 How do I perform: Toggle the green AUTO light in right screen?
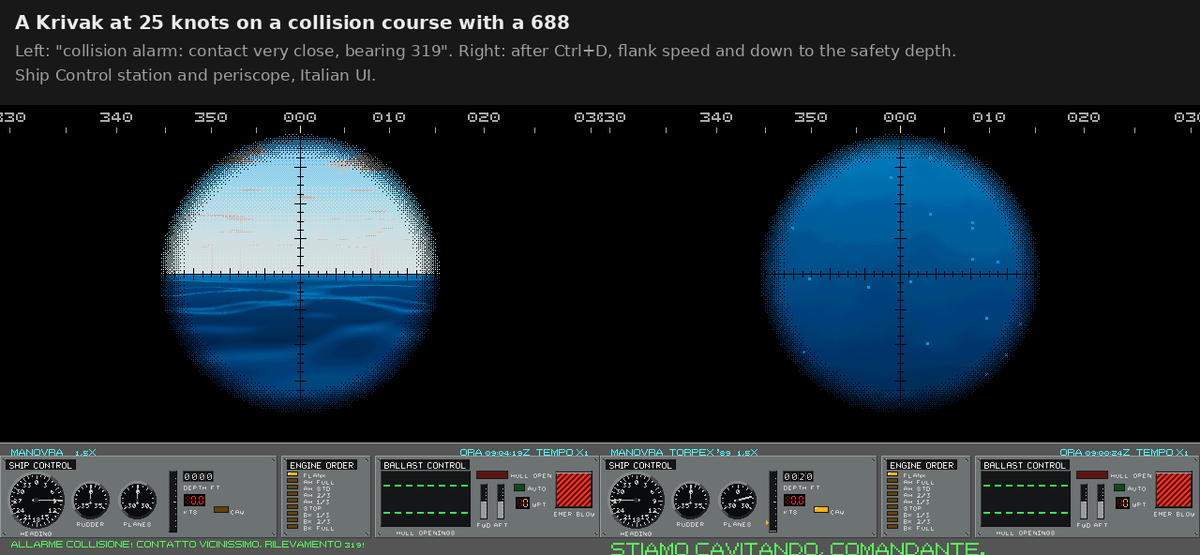pyautogui.click(x=1119, y=488)
